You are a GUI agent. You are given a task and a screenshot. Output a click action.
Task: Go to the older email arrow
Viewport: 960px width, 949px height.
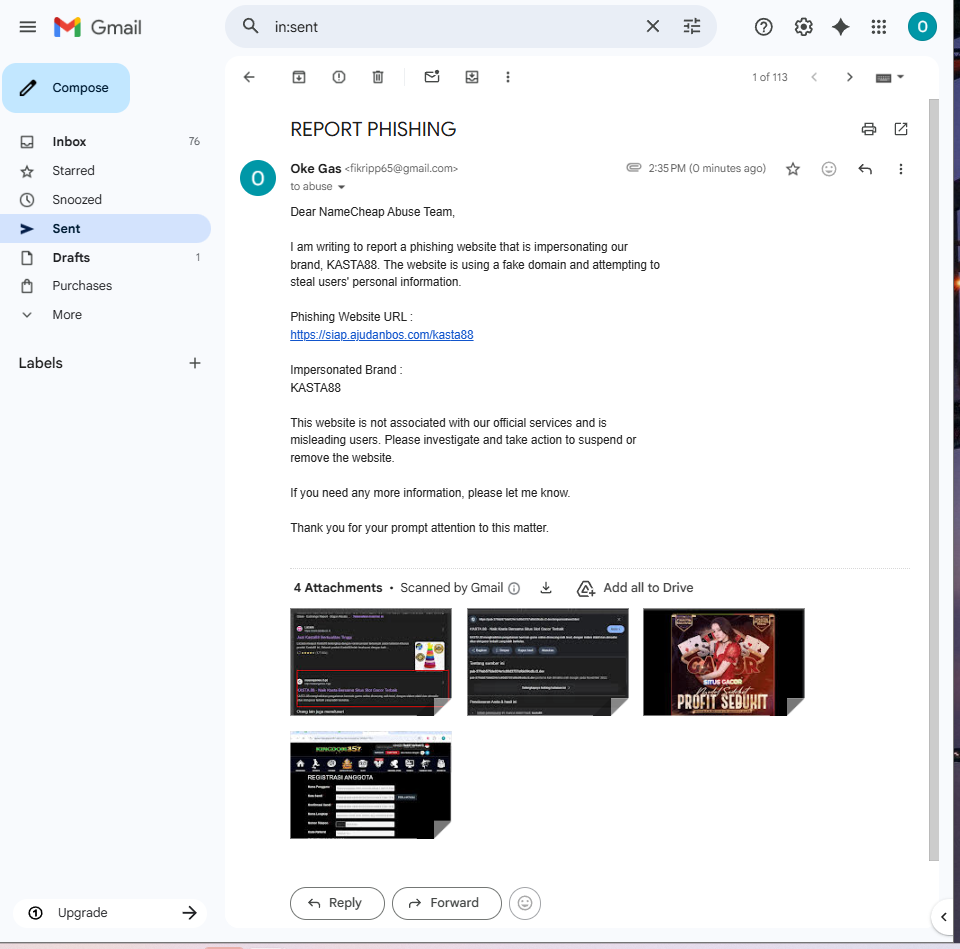click(x=849, y=77)
